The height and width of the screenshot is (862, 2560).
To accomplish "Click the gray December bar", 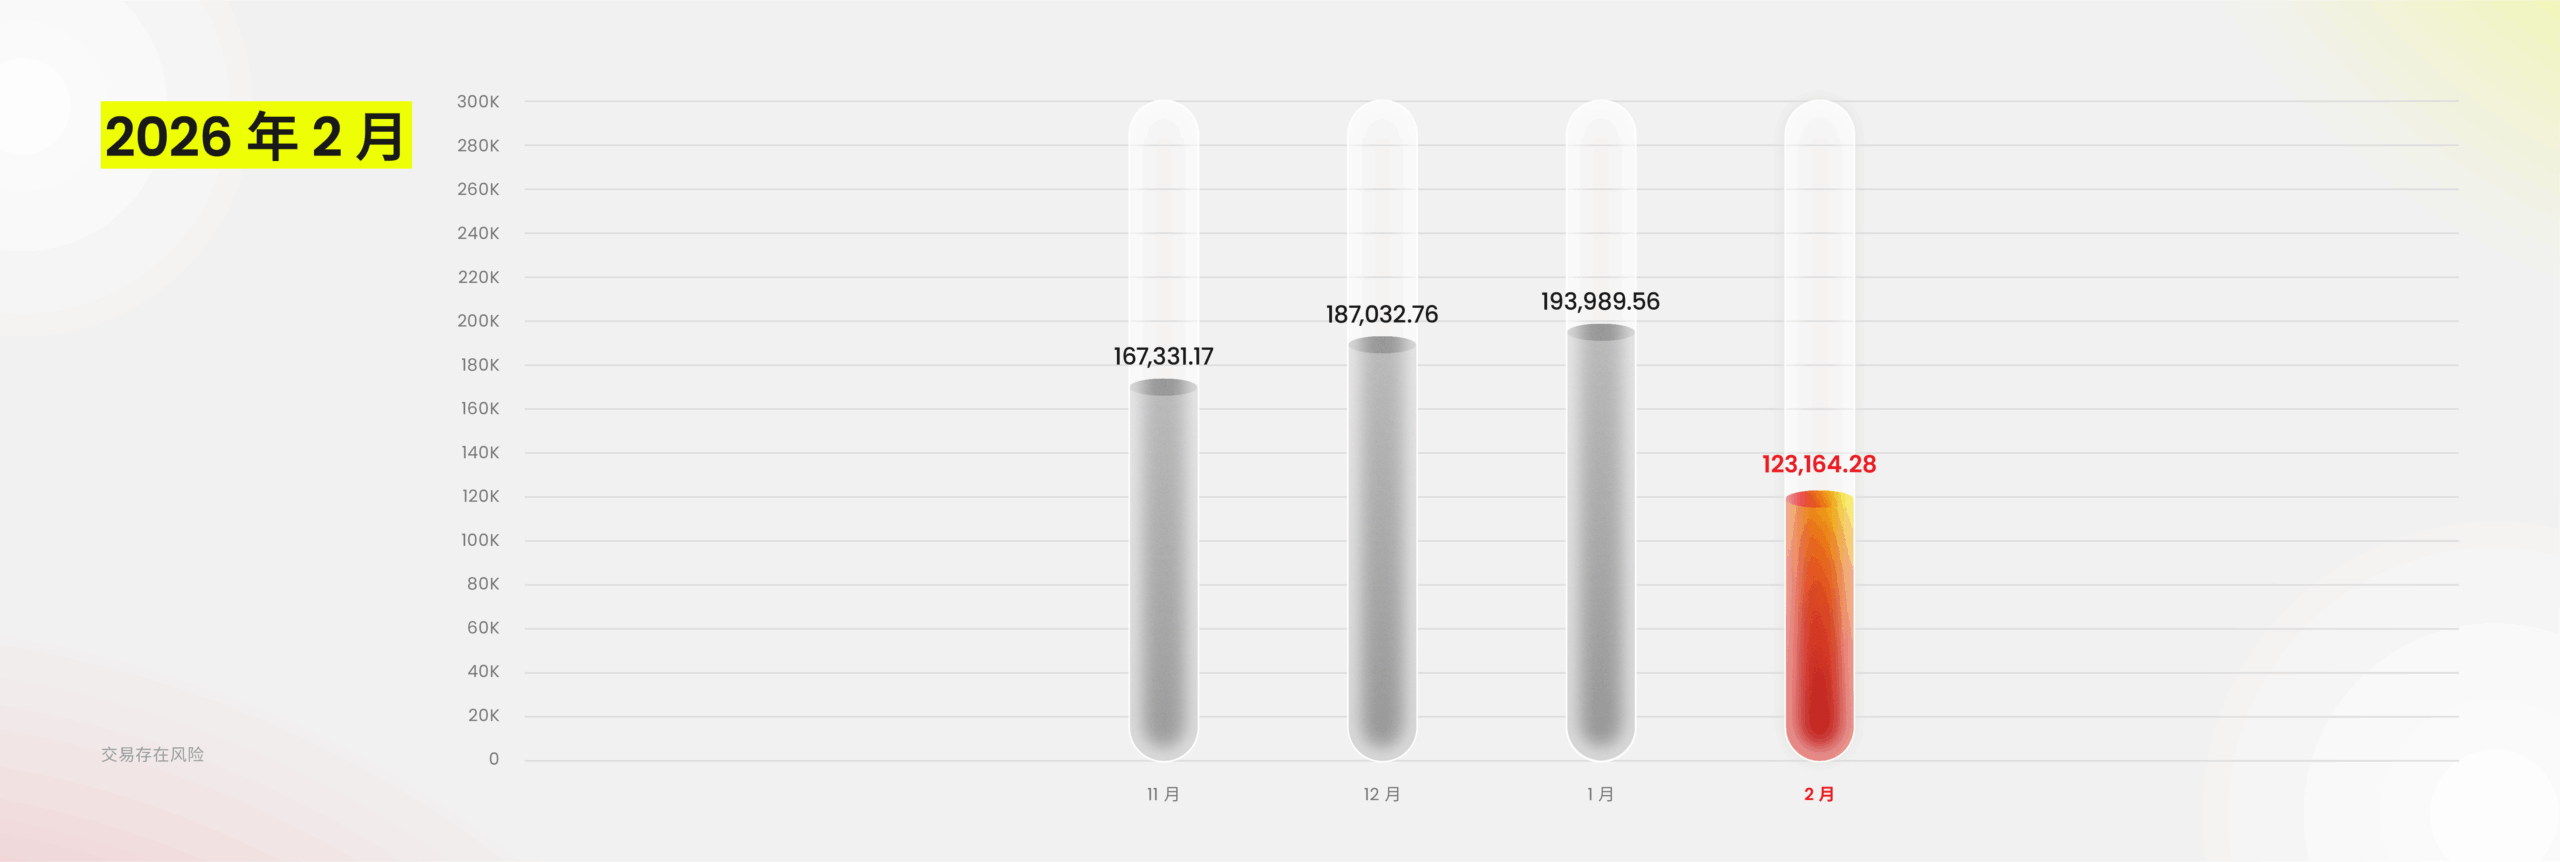I will 1382,550.
